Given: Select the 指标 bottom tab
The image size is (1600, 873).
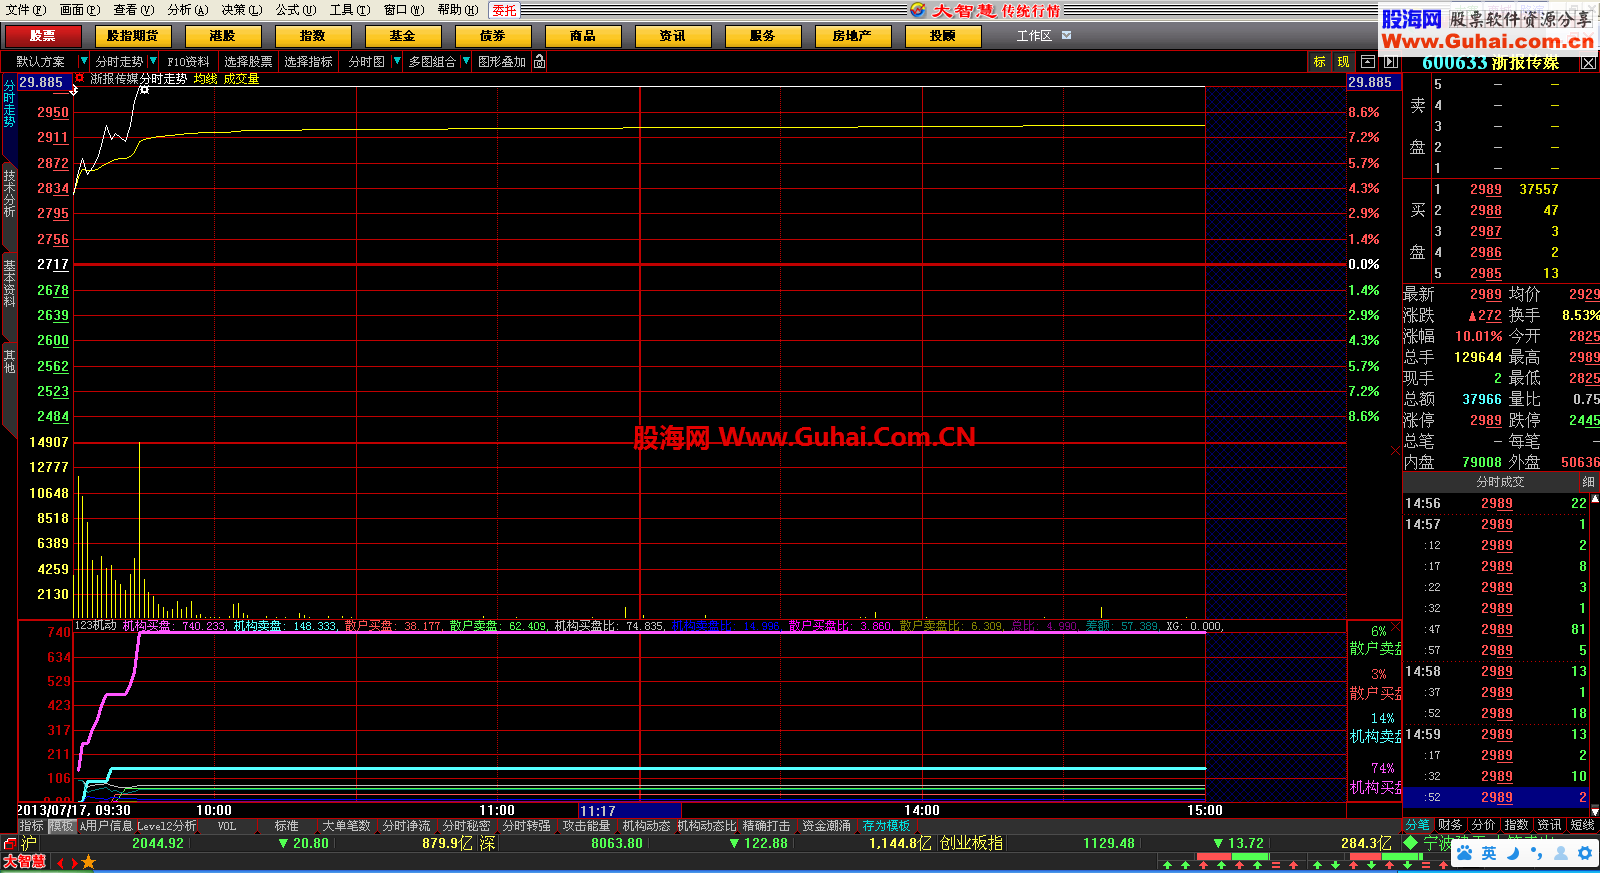Looking at the screenshot, I should click(32, 826).
